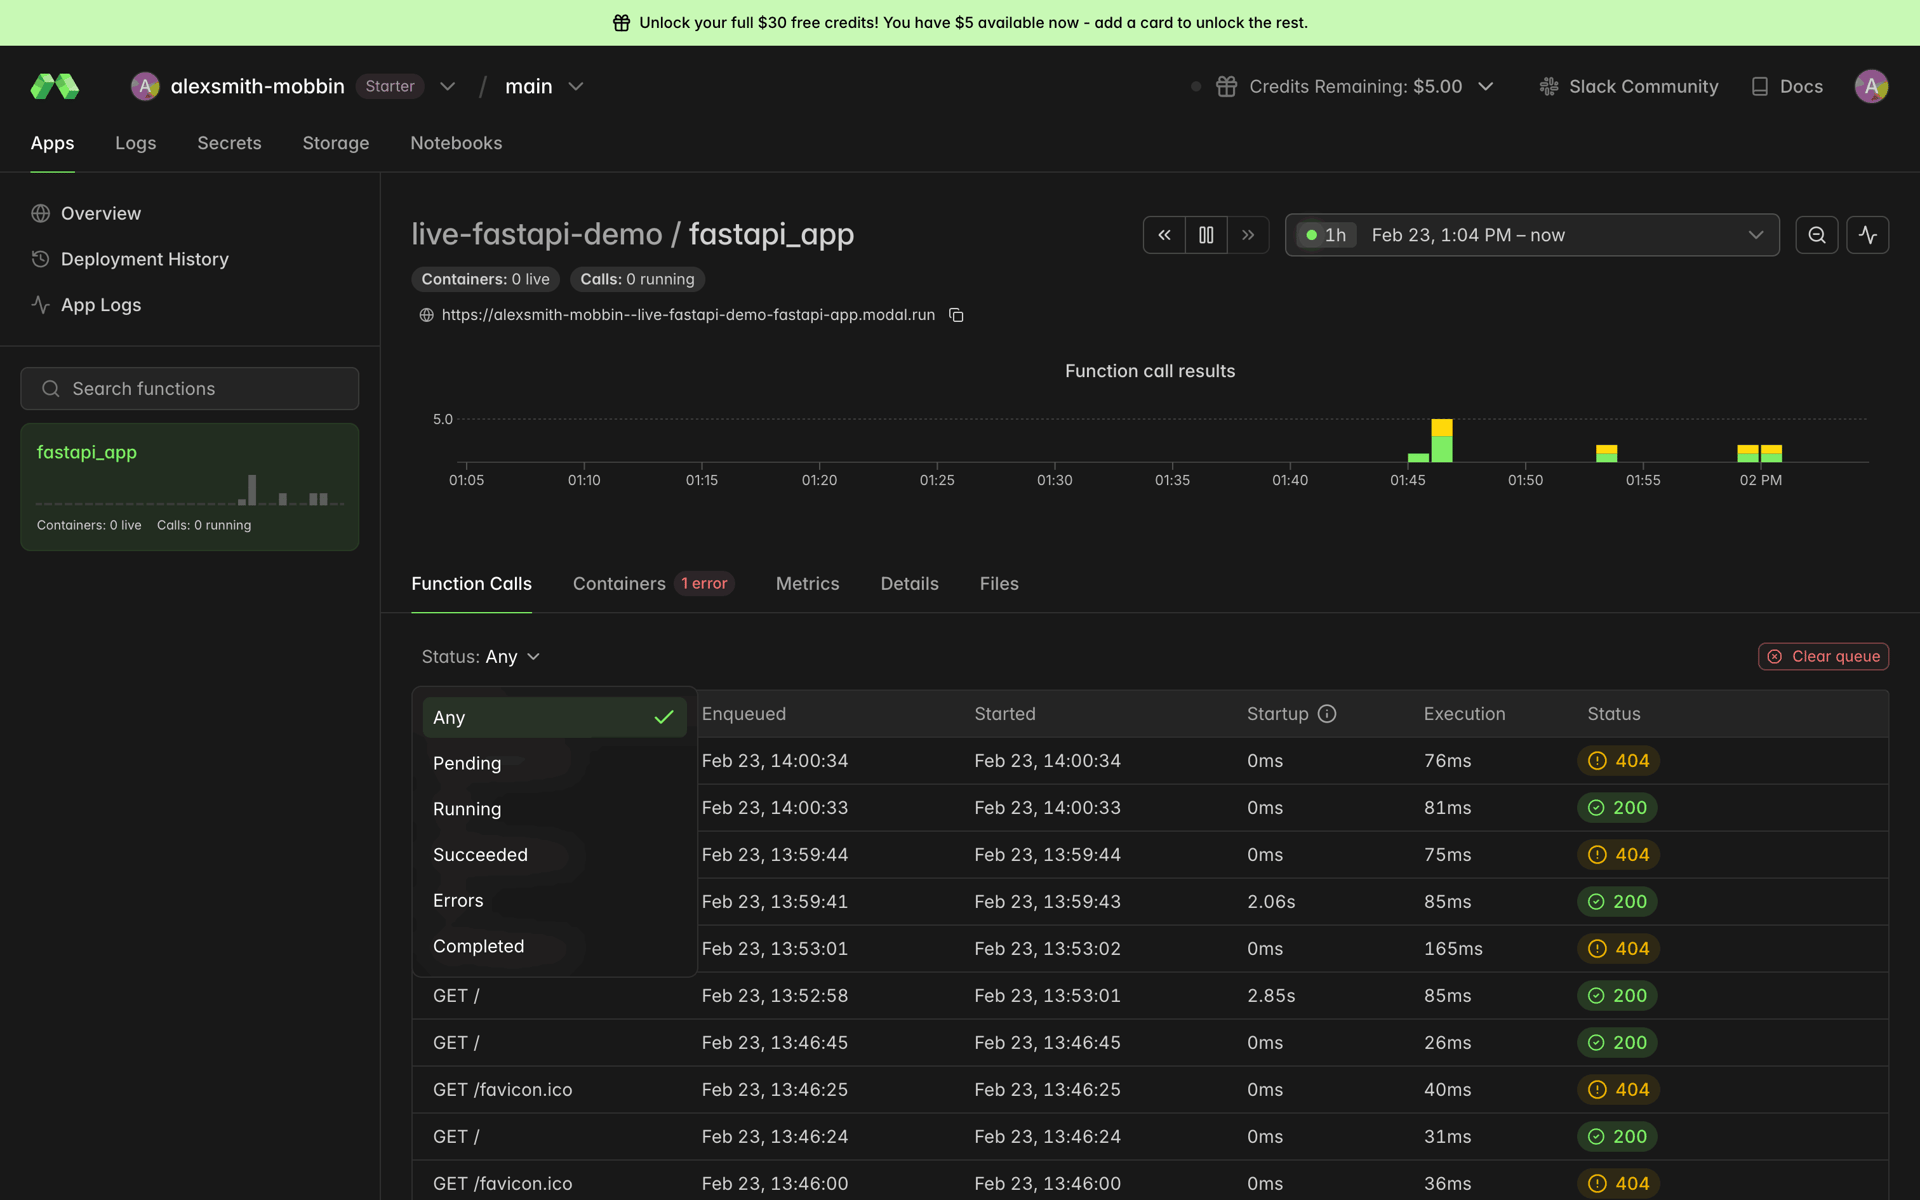
Task: Click inside the Search functions field
Action: coord(190,389)
